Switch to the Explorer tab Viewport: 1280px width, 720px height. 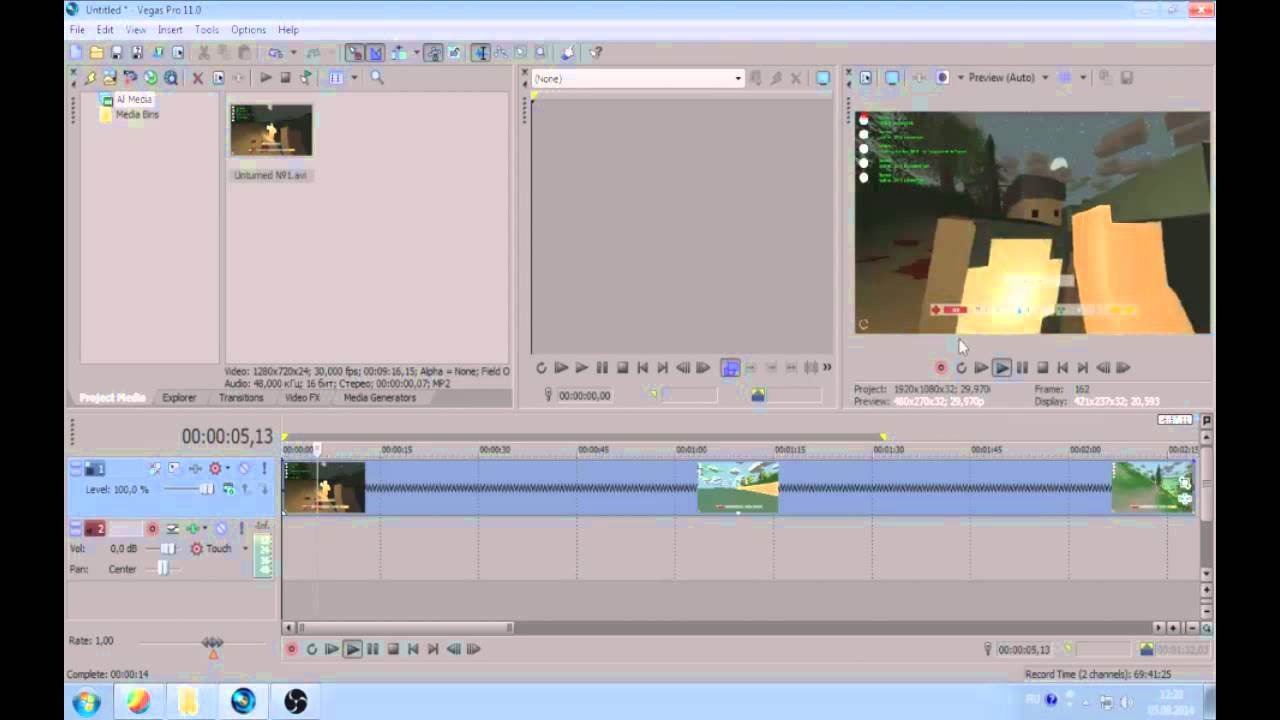click(x=180, y=397)
